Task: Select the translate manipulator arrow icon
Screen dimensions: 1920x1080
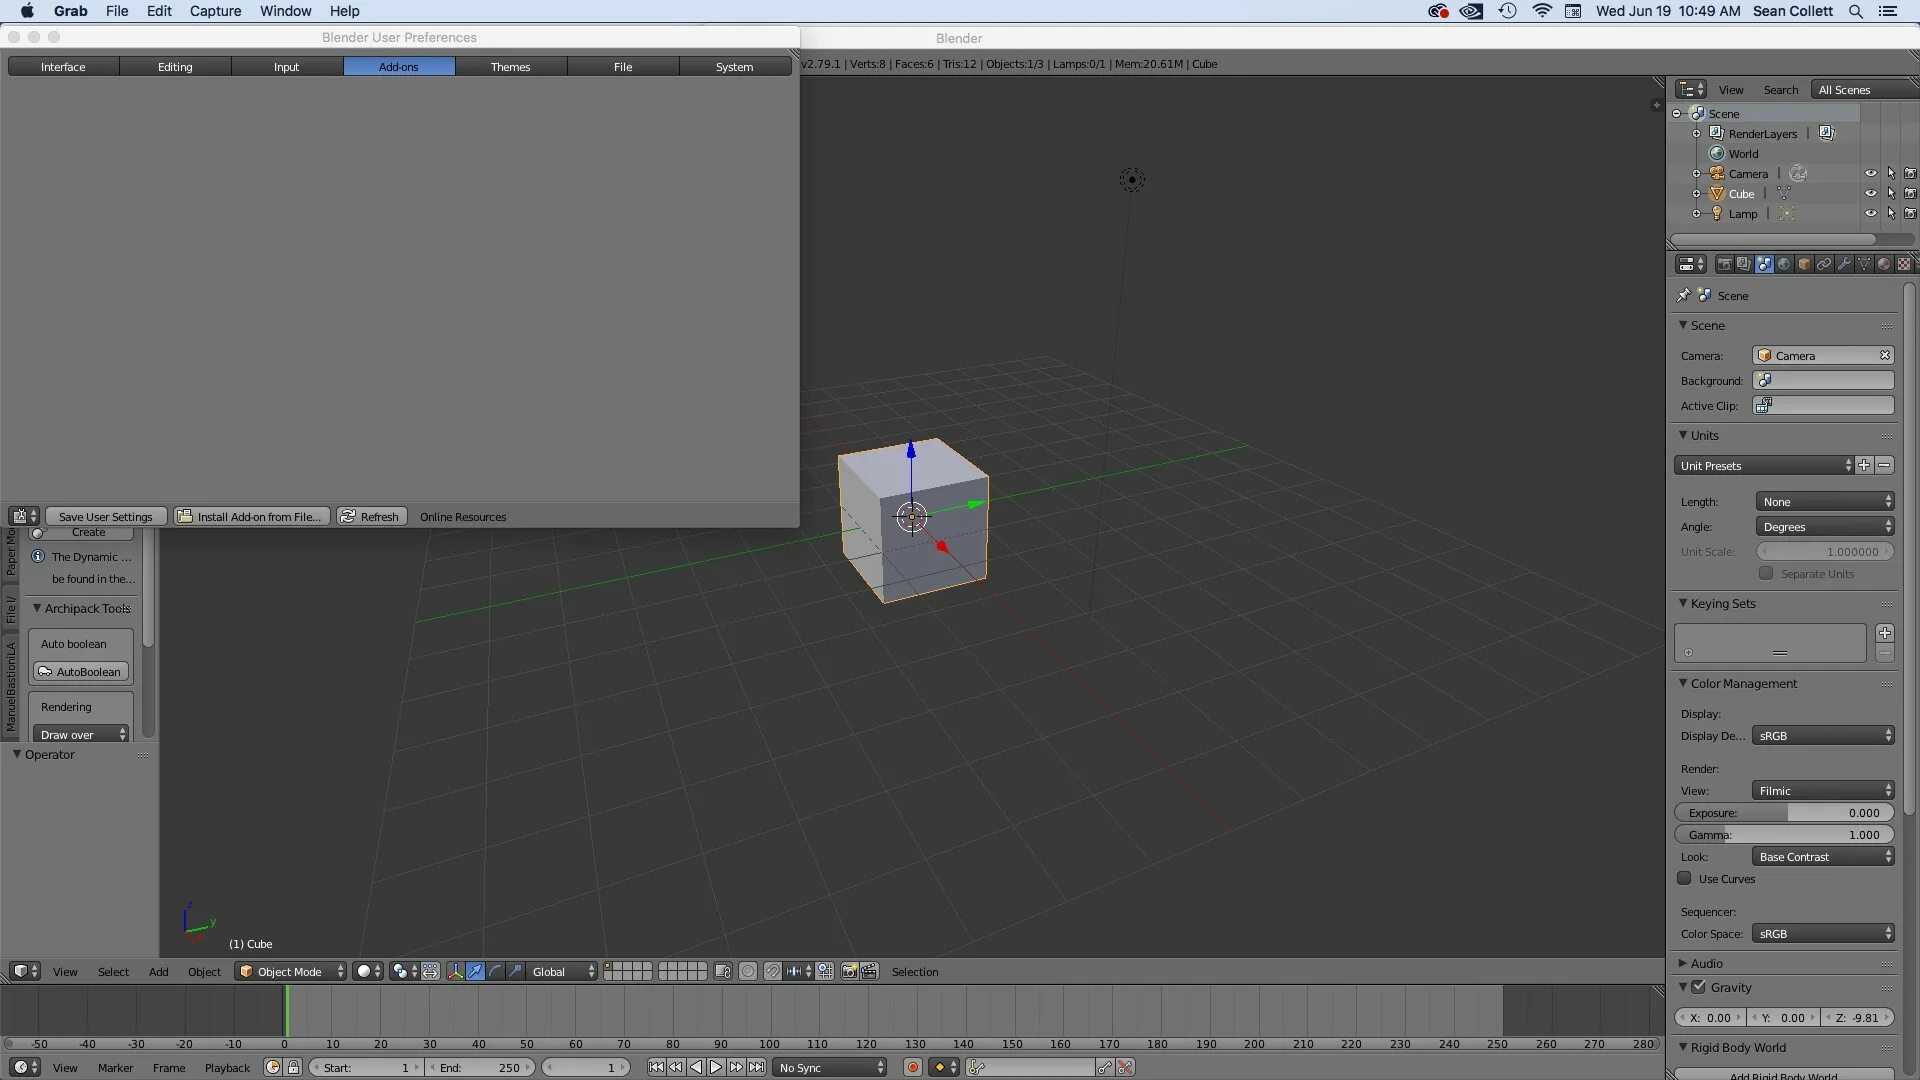Action: pos(475,971)
